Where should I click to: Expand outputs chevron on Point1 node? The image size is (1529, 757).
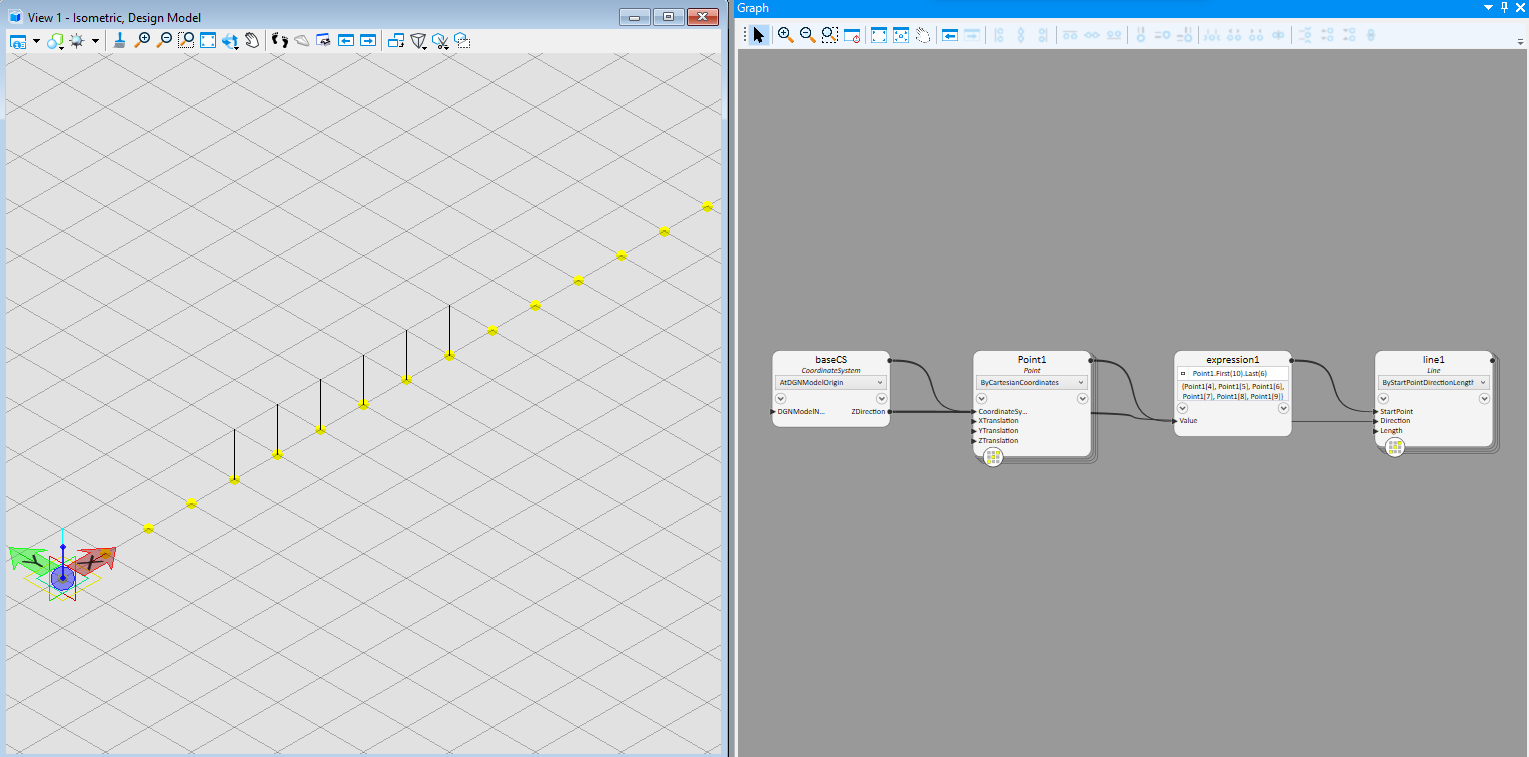1082,399
